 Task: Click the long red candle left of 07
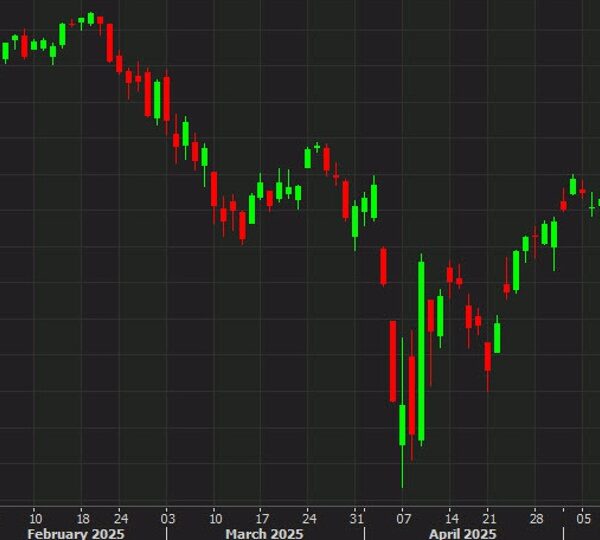point(393,360)
